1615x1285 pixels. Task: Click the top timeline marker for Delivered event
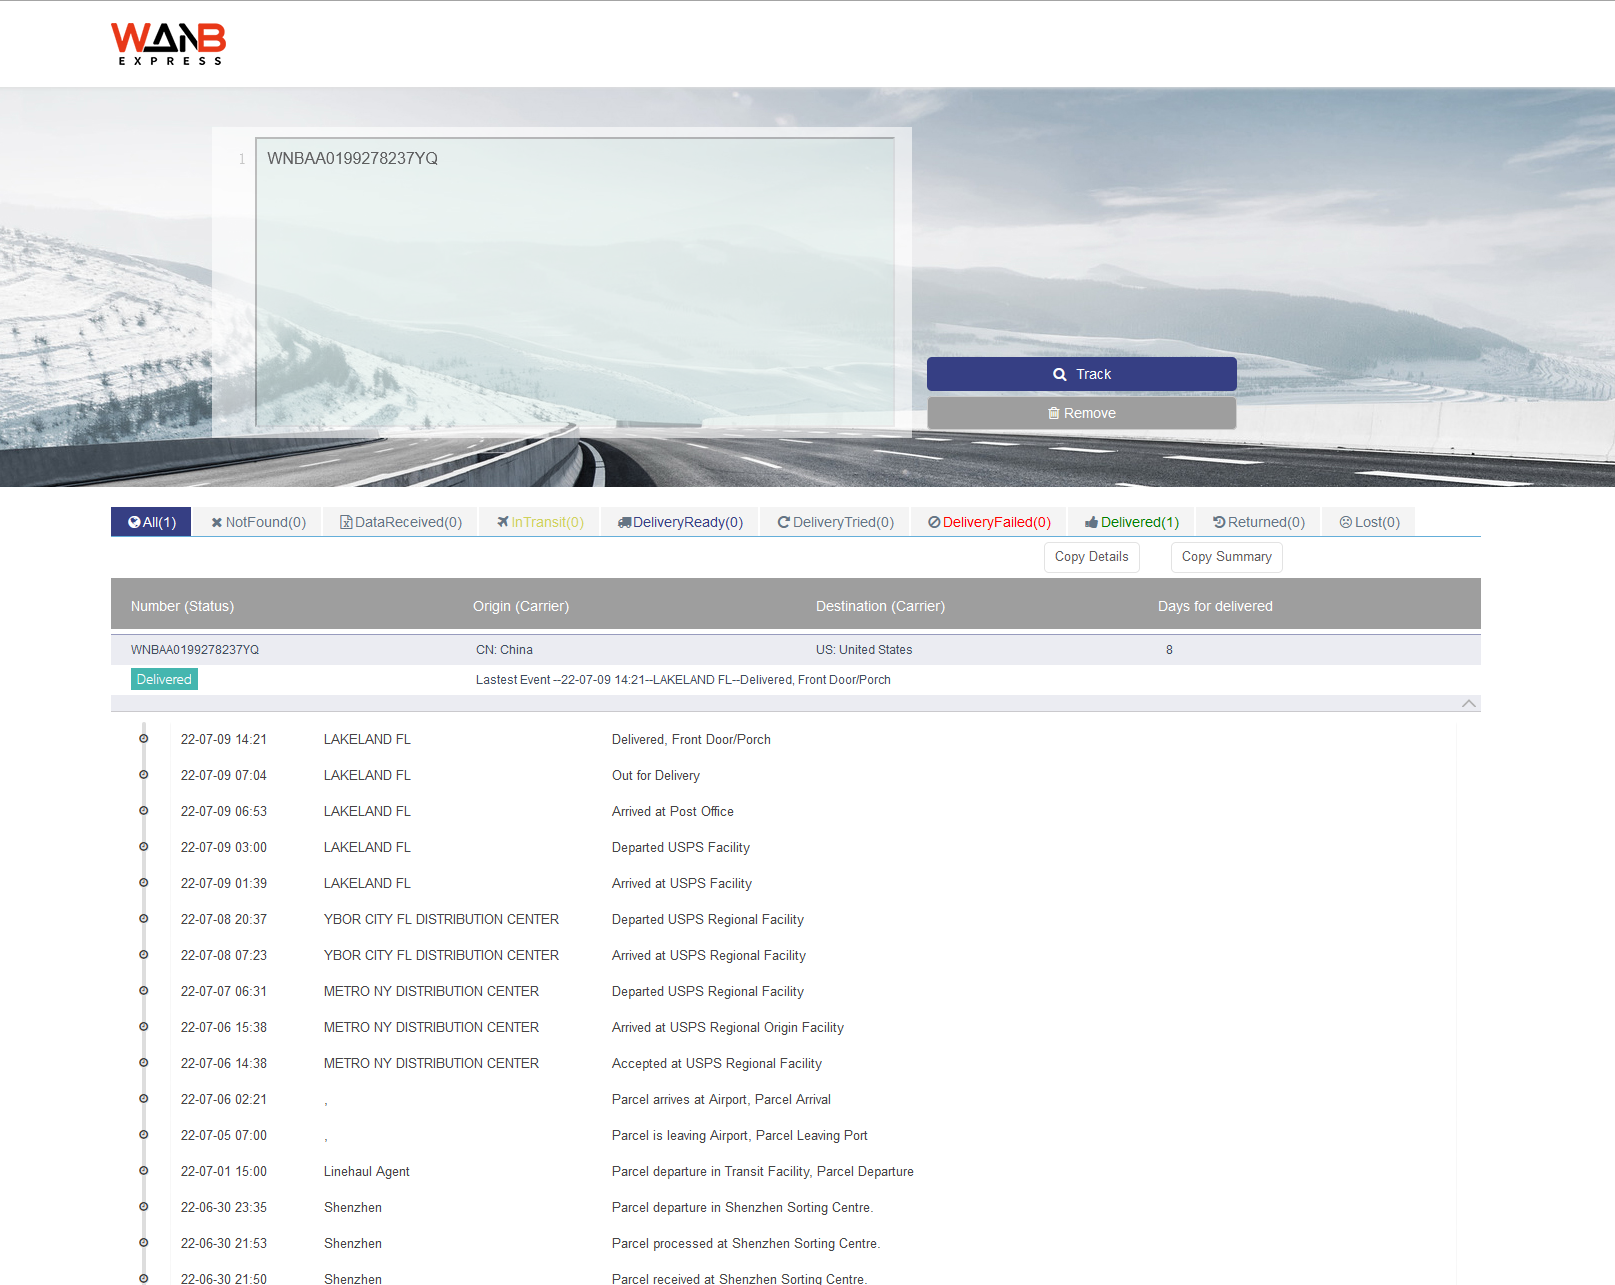click(x=143, y=739)
